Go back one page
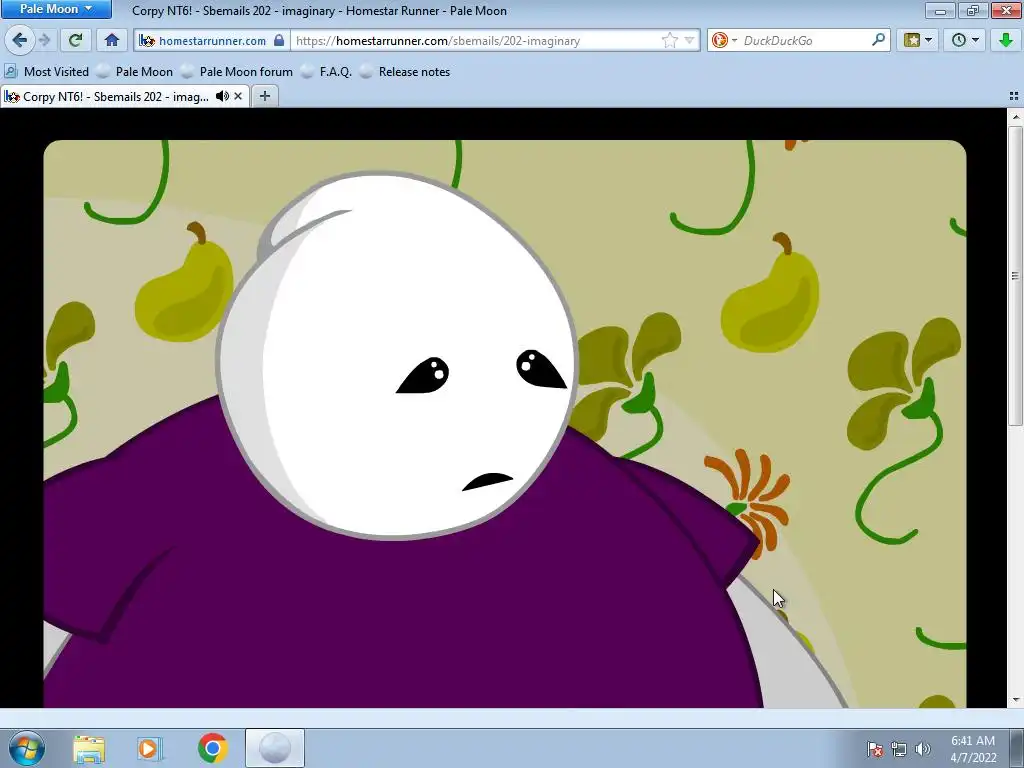The width and height of the screenshot is (1024, 768). pos(20,40)
